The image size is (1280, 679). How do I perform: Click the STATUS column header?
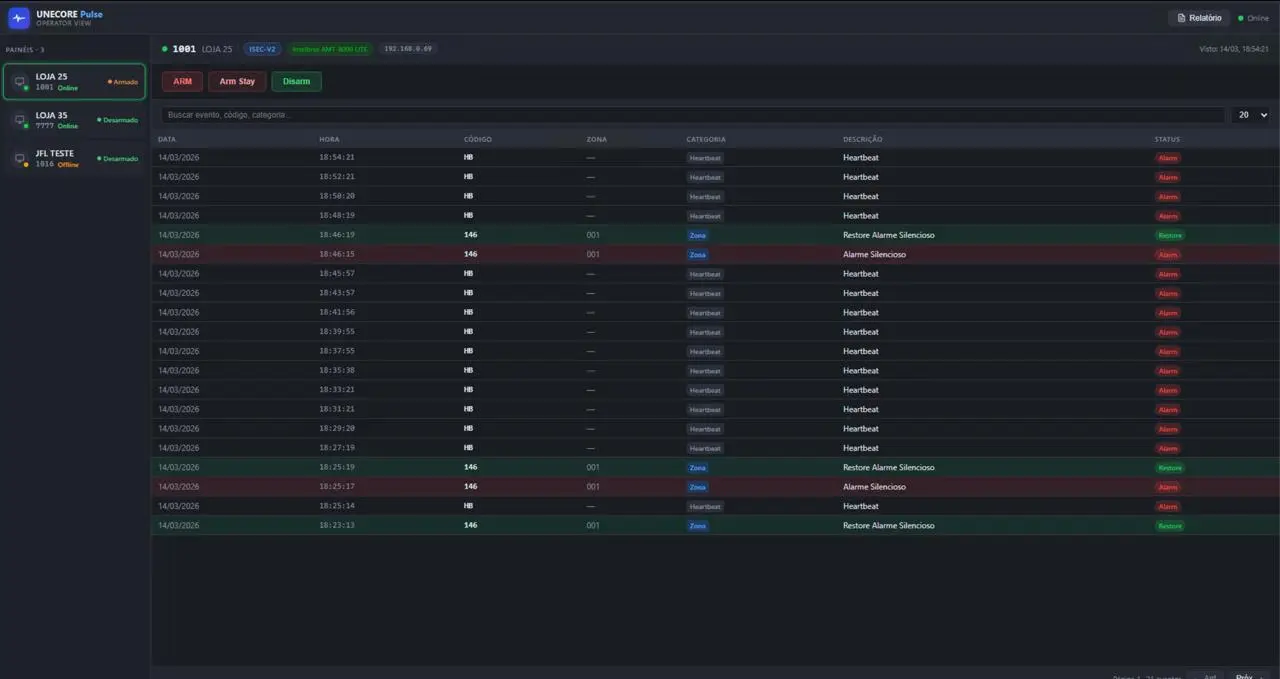tap(1167, 139)
